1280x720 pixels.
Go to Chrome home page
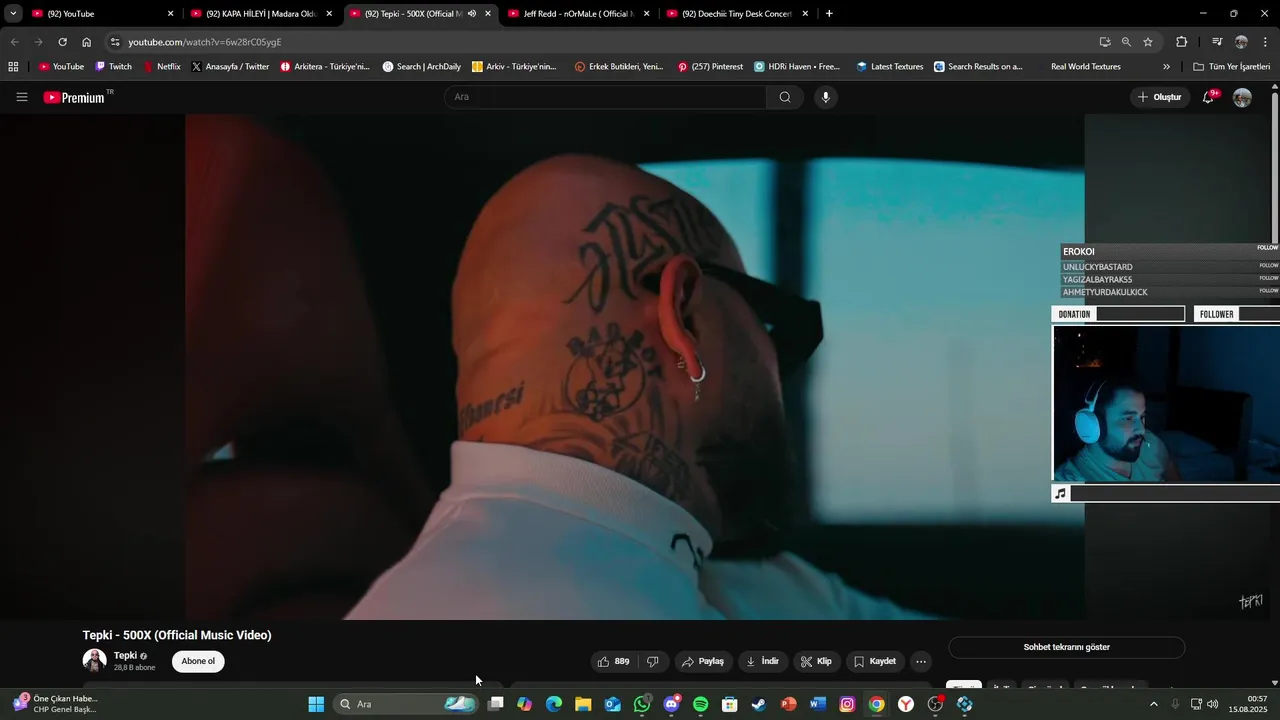click(87, 42)
